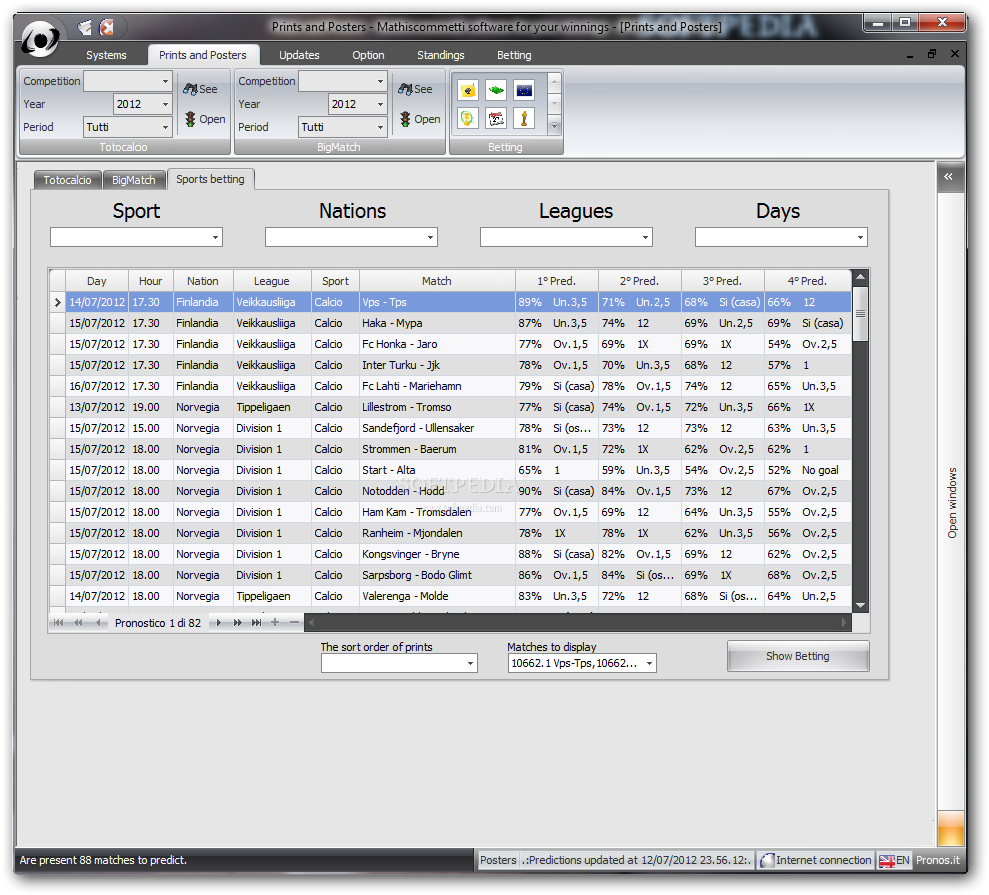Open Totocalcio Competition dropdown

pyautogui.click(x=165, y=81)
